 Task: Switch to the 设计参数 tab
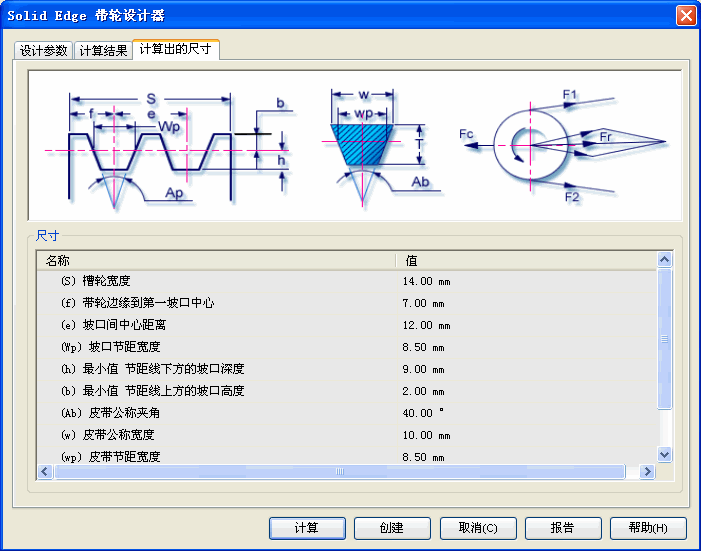coord(43,51)
